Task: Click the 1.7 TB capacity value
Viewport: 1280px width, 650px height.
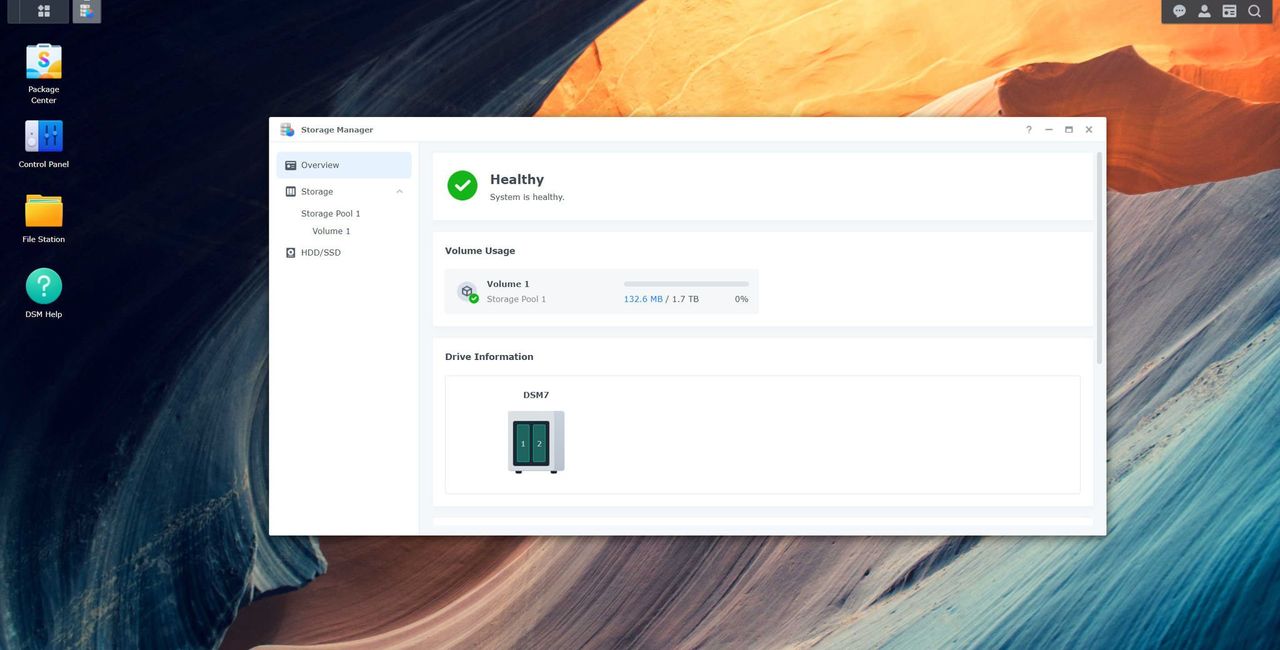Action: pos(685,299)
